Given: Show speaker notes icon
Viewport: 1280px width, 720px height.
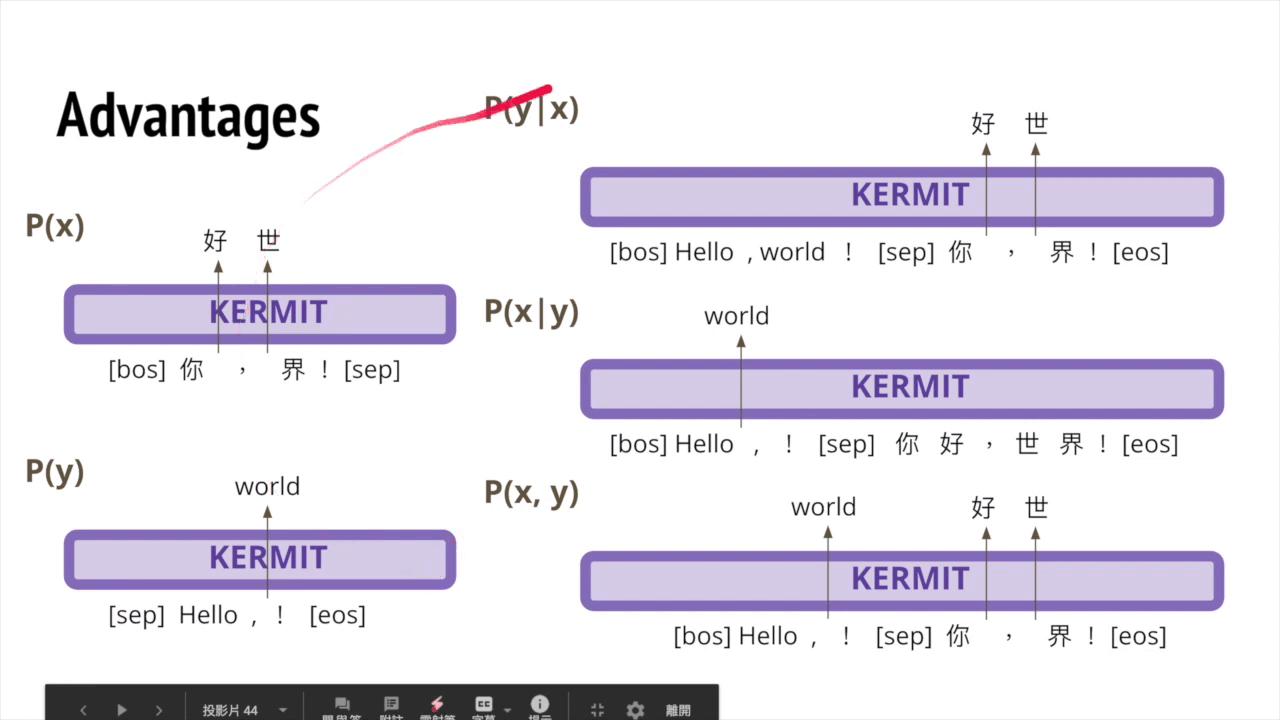Looking at the screenshot, I should (x=391, y=708).
